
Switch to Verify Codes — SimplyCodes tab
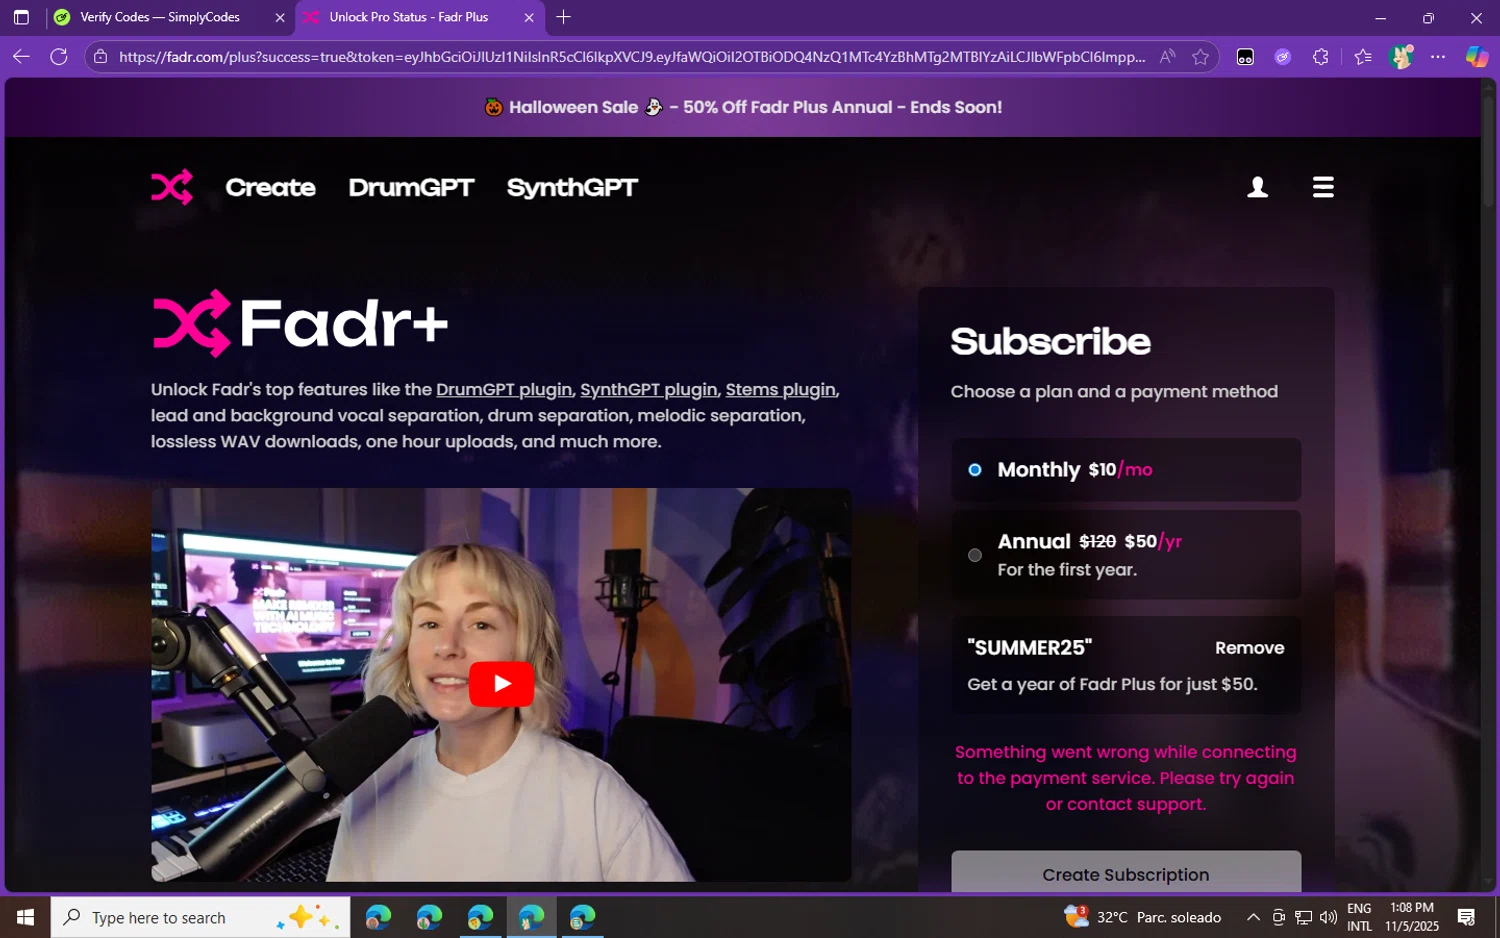pos(170,17)
